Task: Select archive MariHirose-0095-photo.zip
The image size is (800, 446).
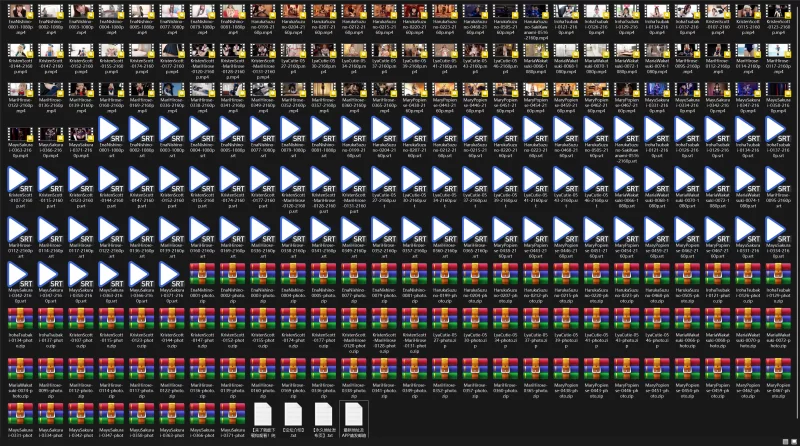Action: 51,378
